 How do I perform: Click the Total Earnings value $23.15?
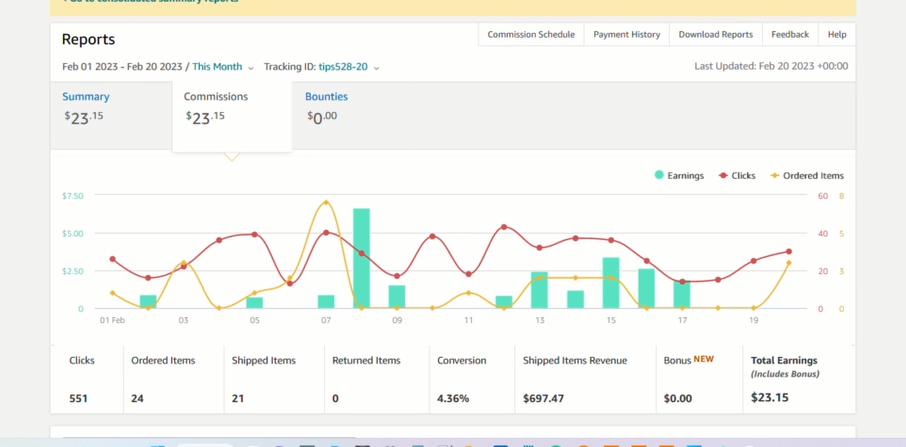pos(770,397)
